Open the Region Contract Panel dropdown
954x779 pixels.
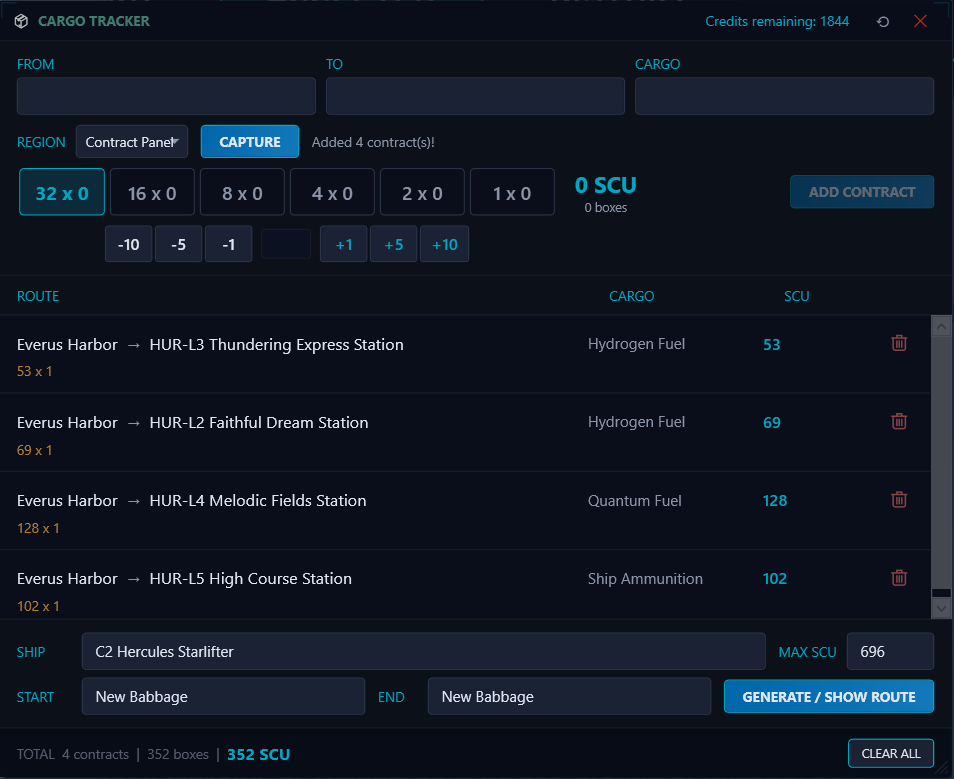pyautogui.click(x=132, y=142)
